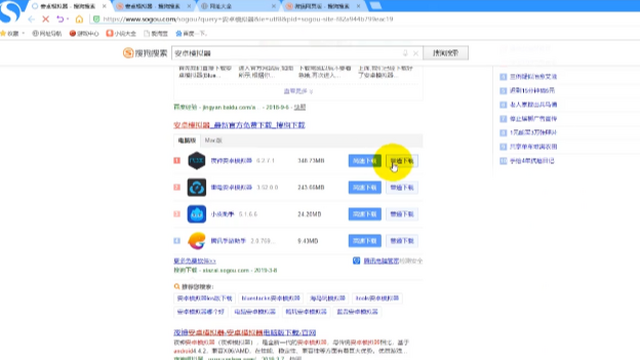Viewport: 640px width, 360px height.
Task: Switch to the second browser tab
Action: (x=151, y=6)
